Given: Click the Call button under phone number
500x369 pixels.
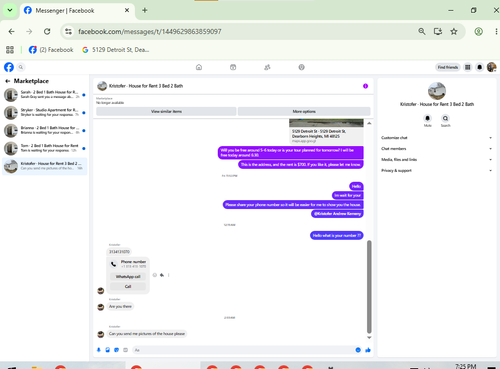Looking at the screenshot, I should pos(128,286).
